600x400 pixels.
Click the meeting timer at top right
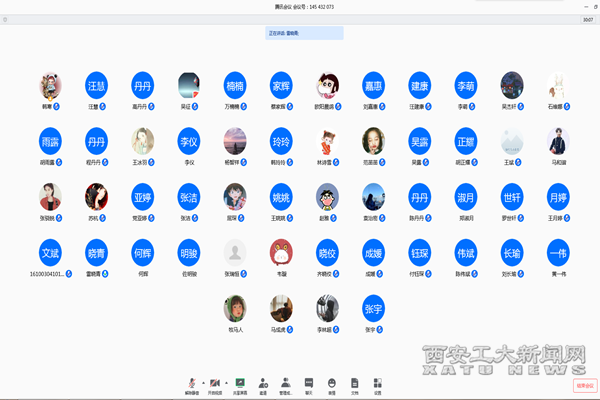point(588,18)
